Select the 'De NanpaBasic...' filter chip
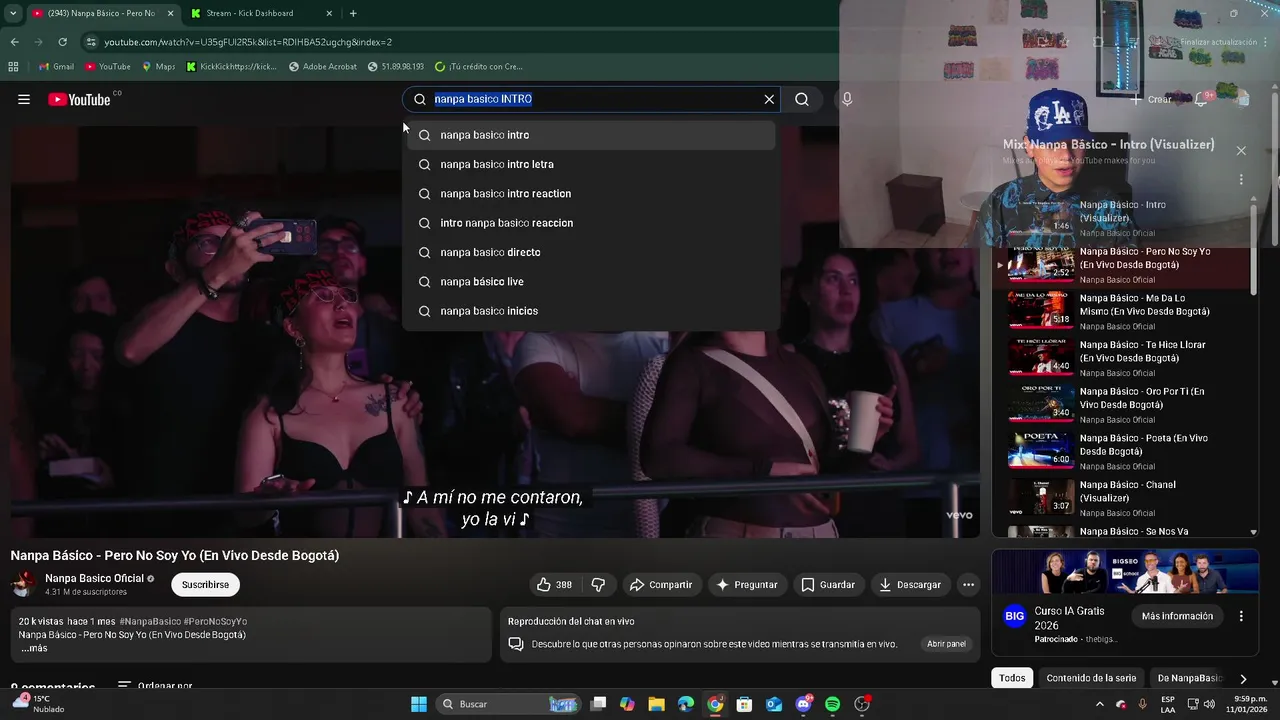Image resolution: width=1280 pixels, height=720 pixels. tap(1189, 678)
